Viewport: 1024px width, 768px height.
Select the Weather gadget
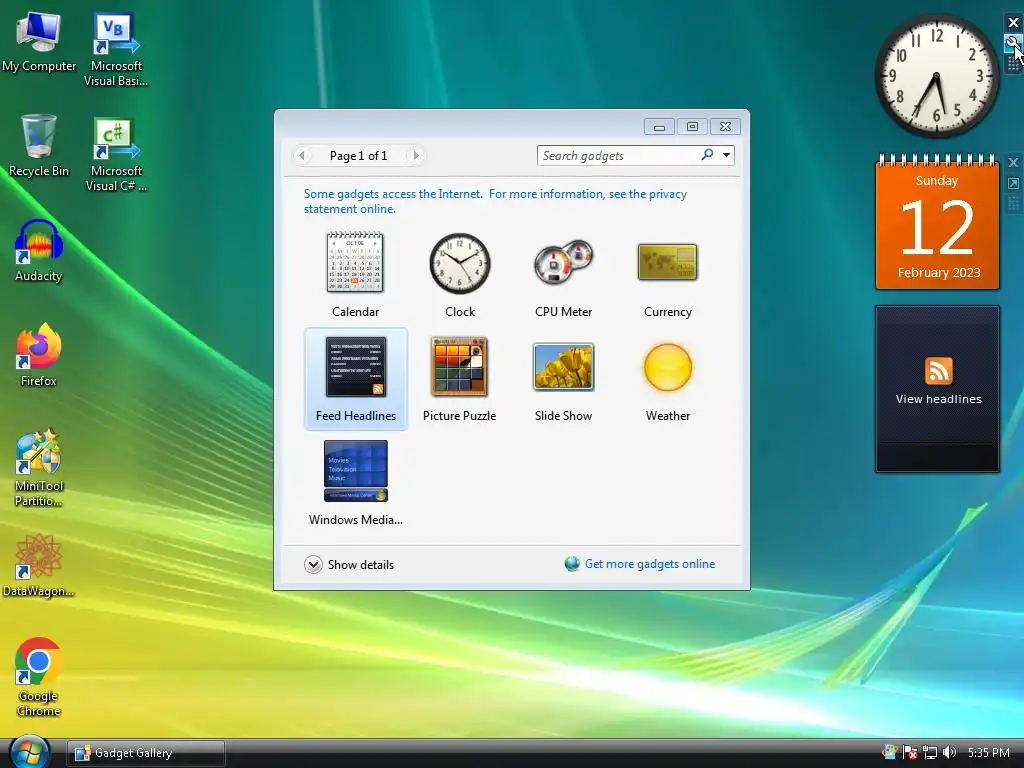(x=667, y=379)
